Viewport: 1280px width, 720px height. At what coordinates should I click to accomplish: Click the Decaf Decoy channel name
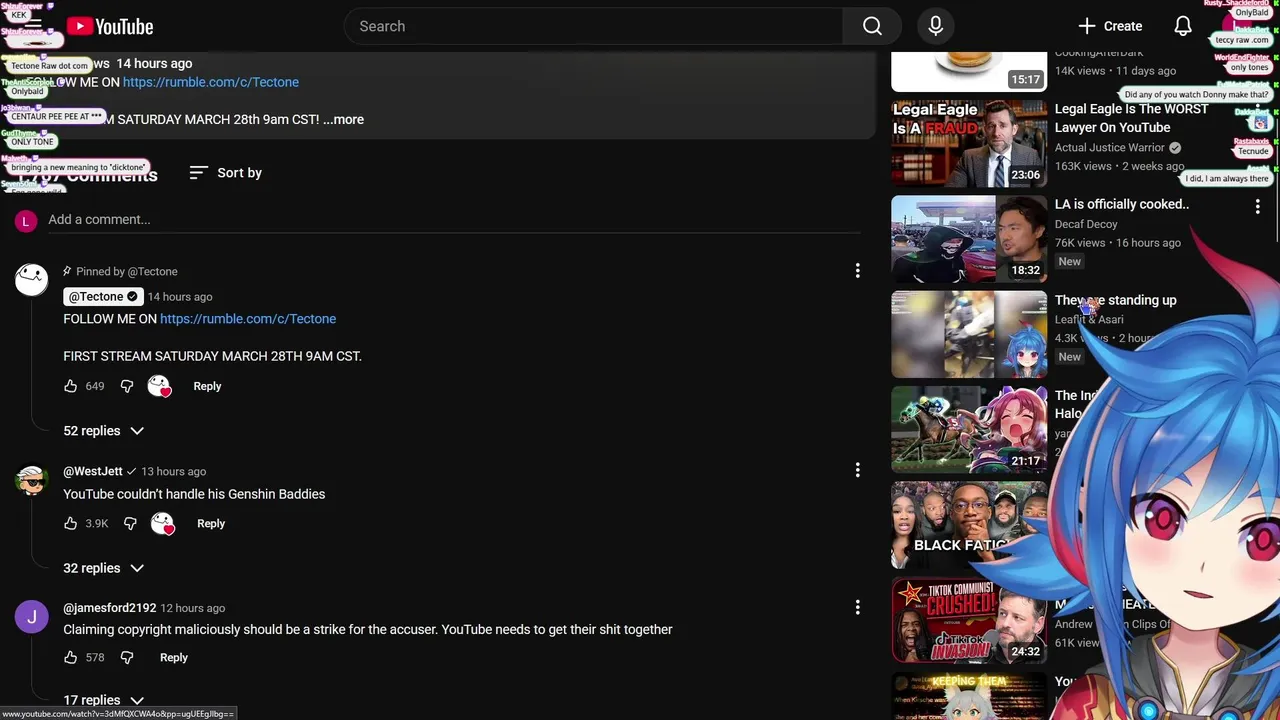(1086, 224)
